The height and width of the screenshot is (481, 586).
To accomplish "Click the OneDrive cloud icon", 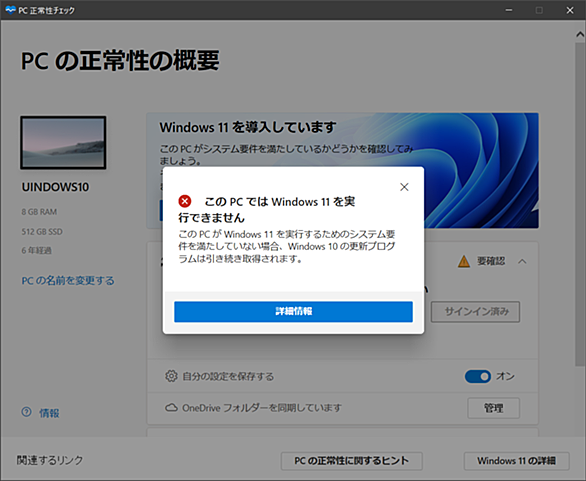I will (x=171, y=407).
